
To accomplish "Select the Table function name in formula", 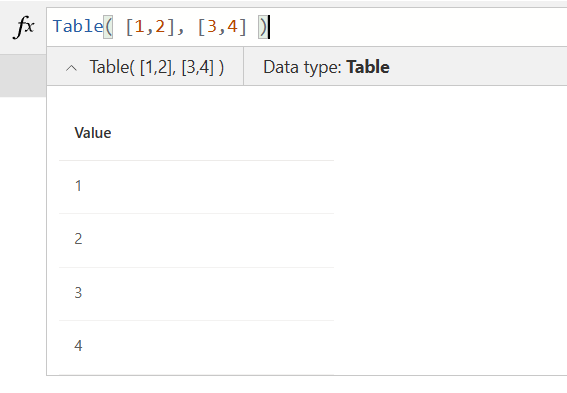I will [78, 27].
